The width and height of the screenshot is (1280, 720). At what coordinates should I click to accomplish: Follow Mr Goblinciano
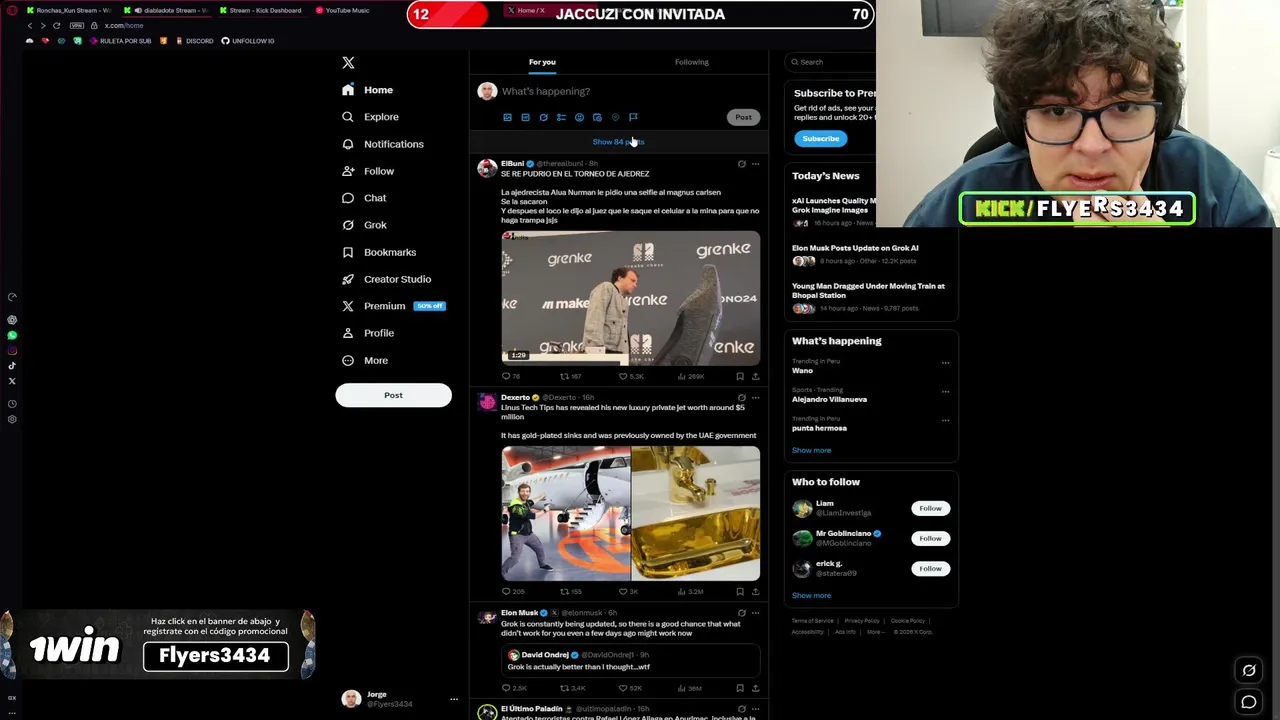coord(930,538)
